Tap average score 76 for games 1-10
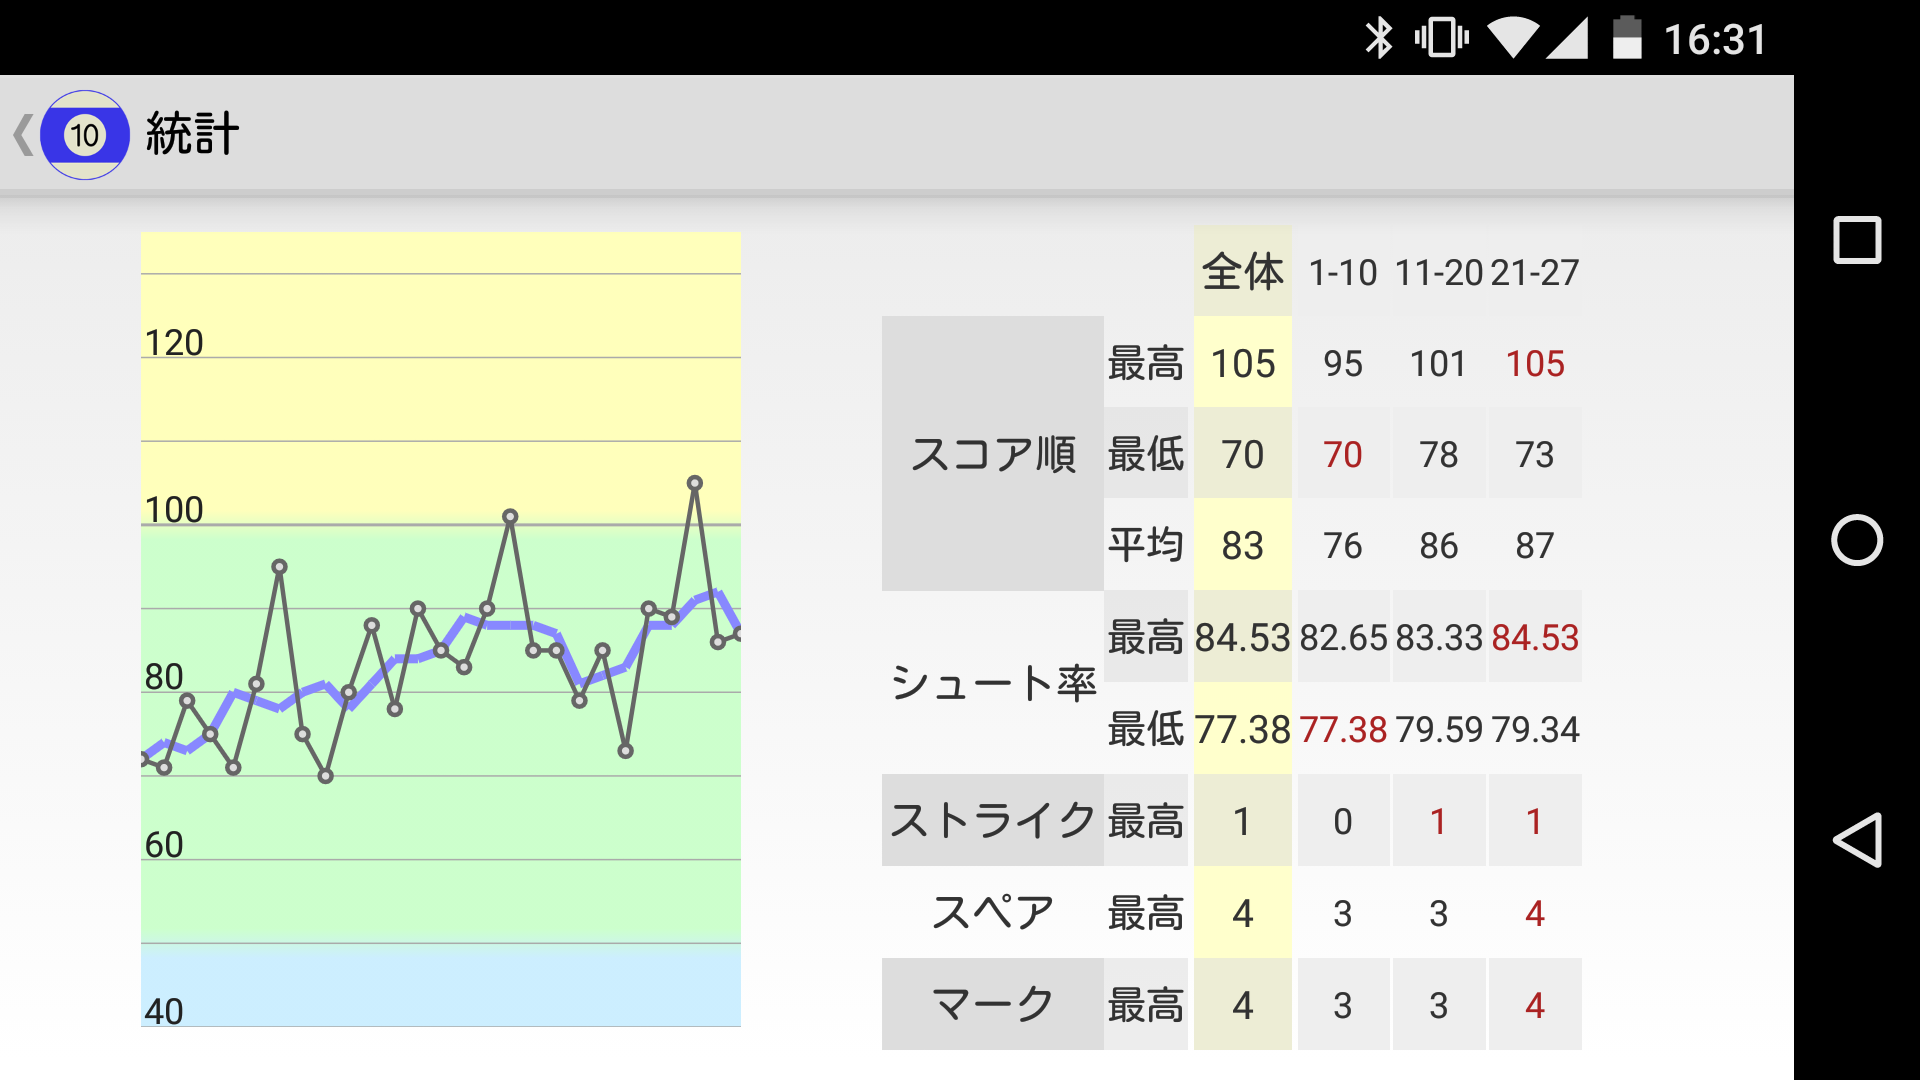This screenshot has height=1080, width=1920. coord(1343,545)
